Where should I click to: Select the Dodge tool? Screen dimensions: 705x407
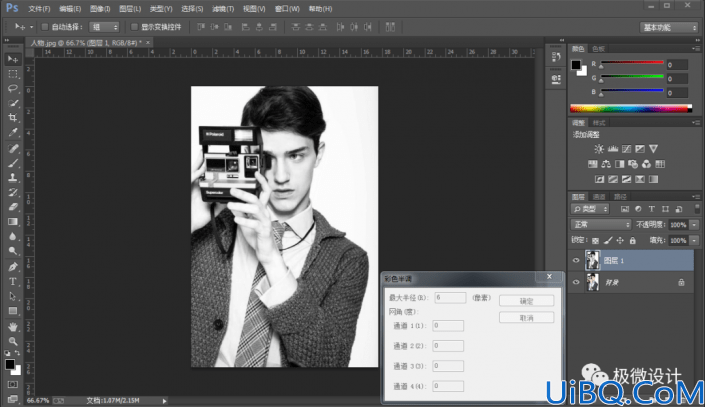(13, 251)
